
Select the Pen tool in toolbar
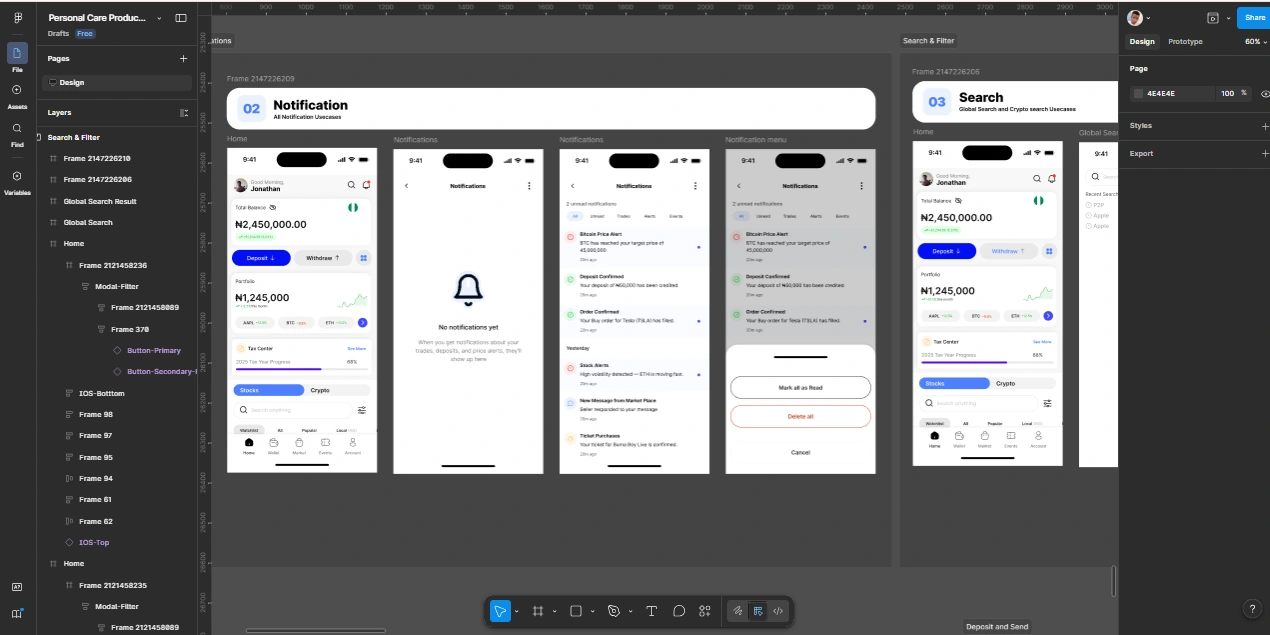point(614,610)
